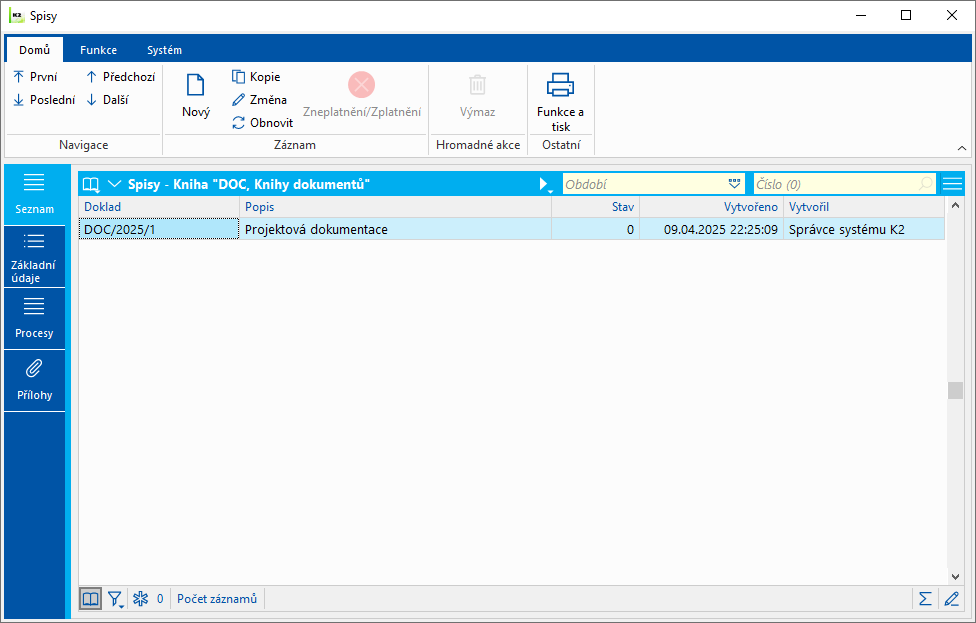
Task: Click the Správce systému K2 cell
Action: tap(864, 229)
